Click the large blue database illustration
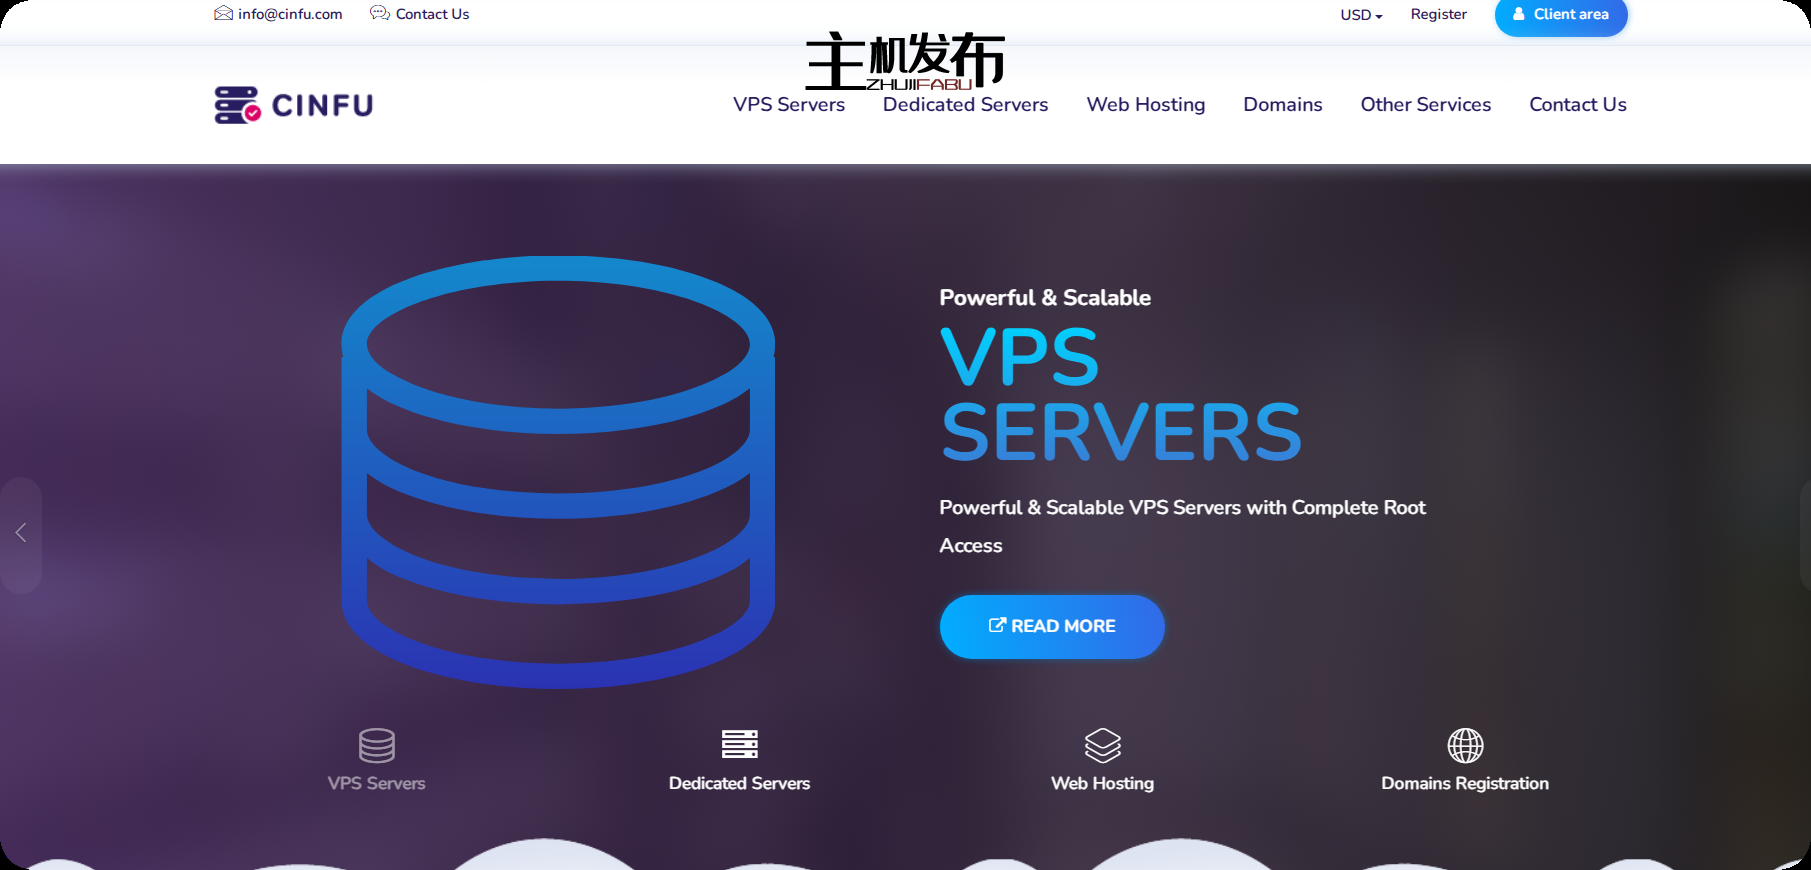Screen dimensions: 1811x870 558,472
